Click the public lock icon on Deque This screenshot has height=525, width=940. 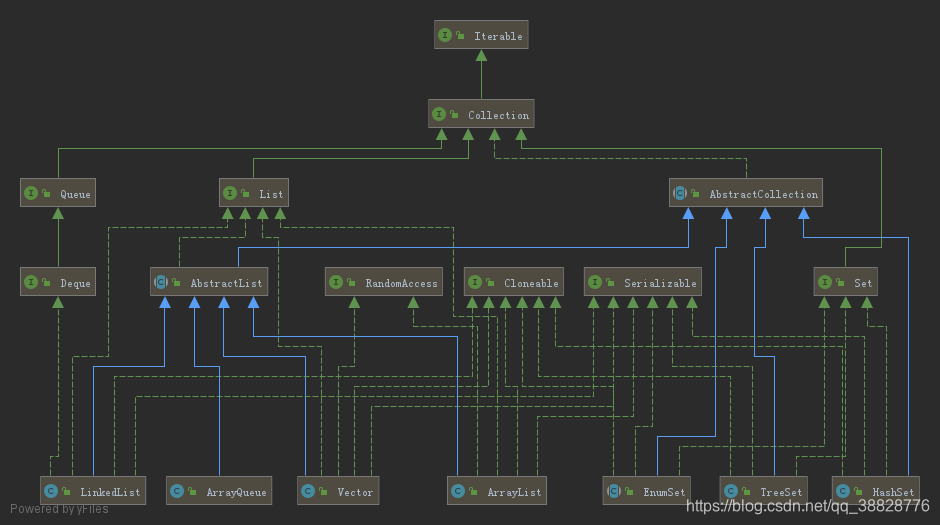(46, 282)
